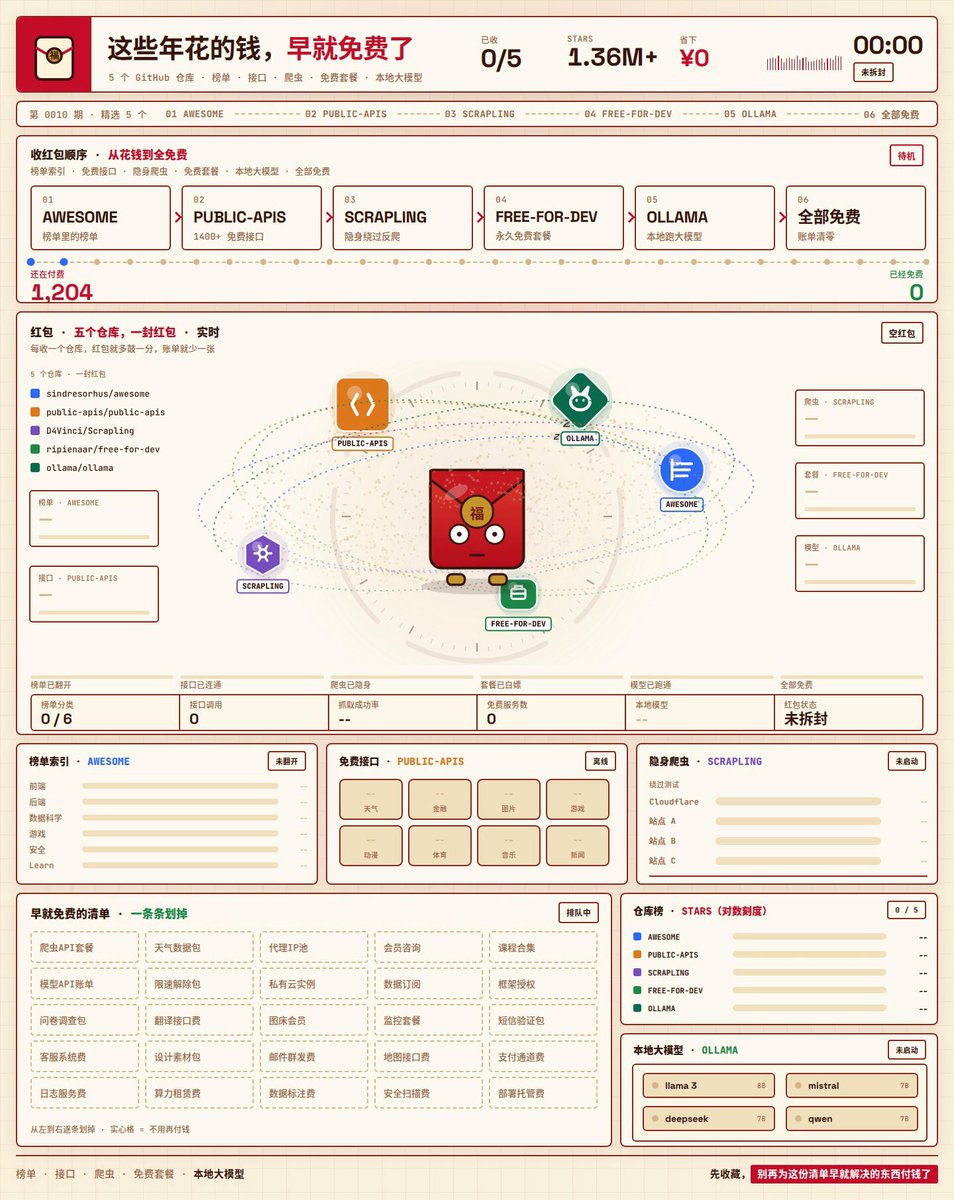Click the 金融 API tile
The width and height of the screenshot is (954, 1200).
coord(440,800)
